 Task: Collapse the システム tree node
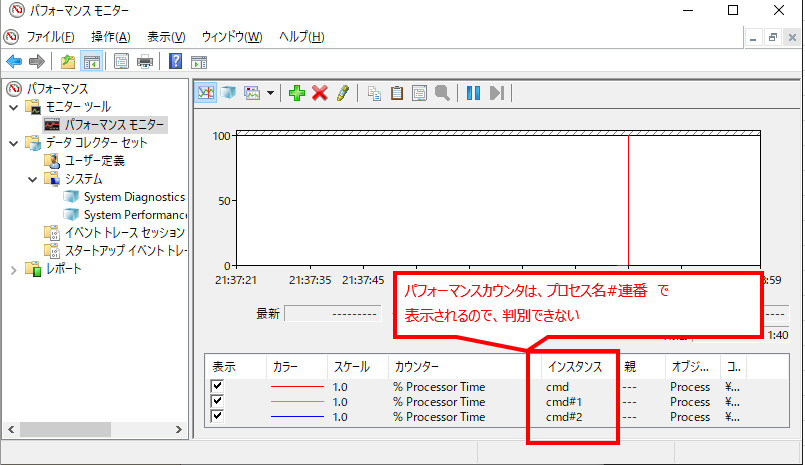tap(33, 179)
